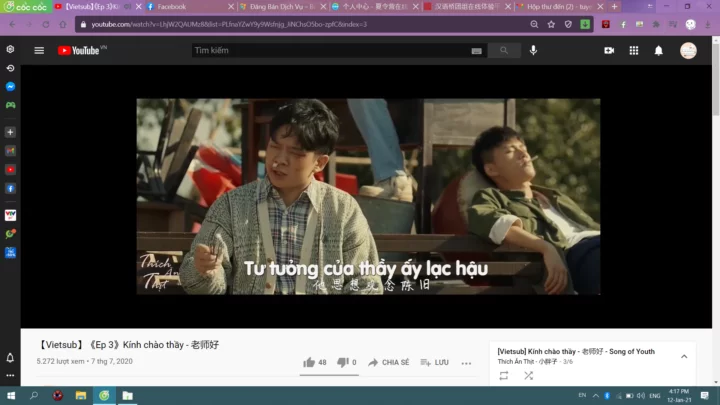Screen dimensions: 720x405
Task: Reload the current page
Action: tap(45, 24)
